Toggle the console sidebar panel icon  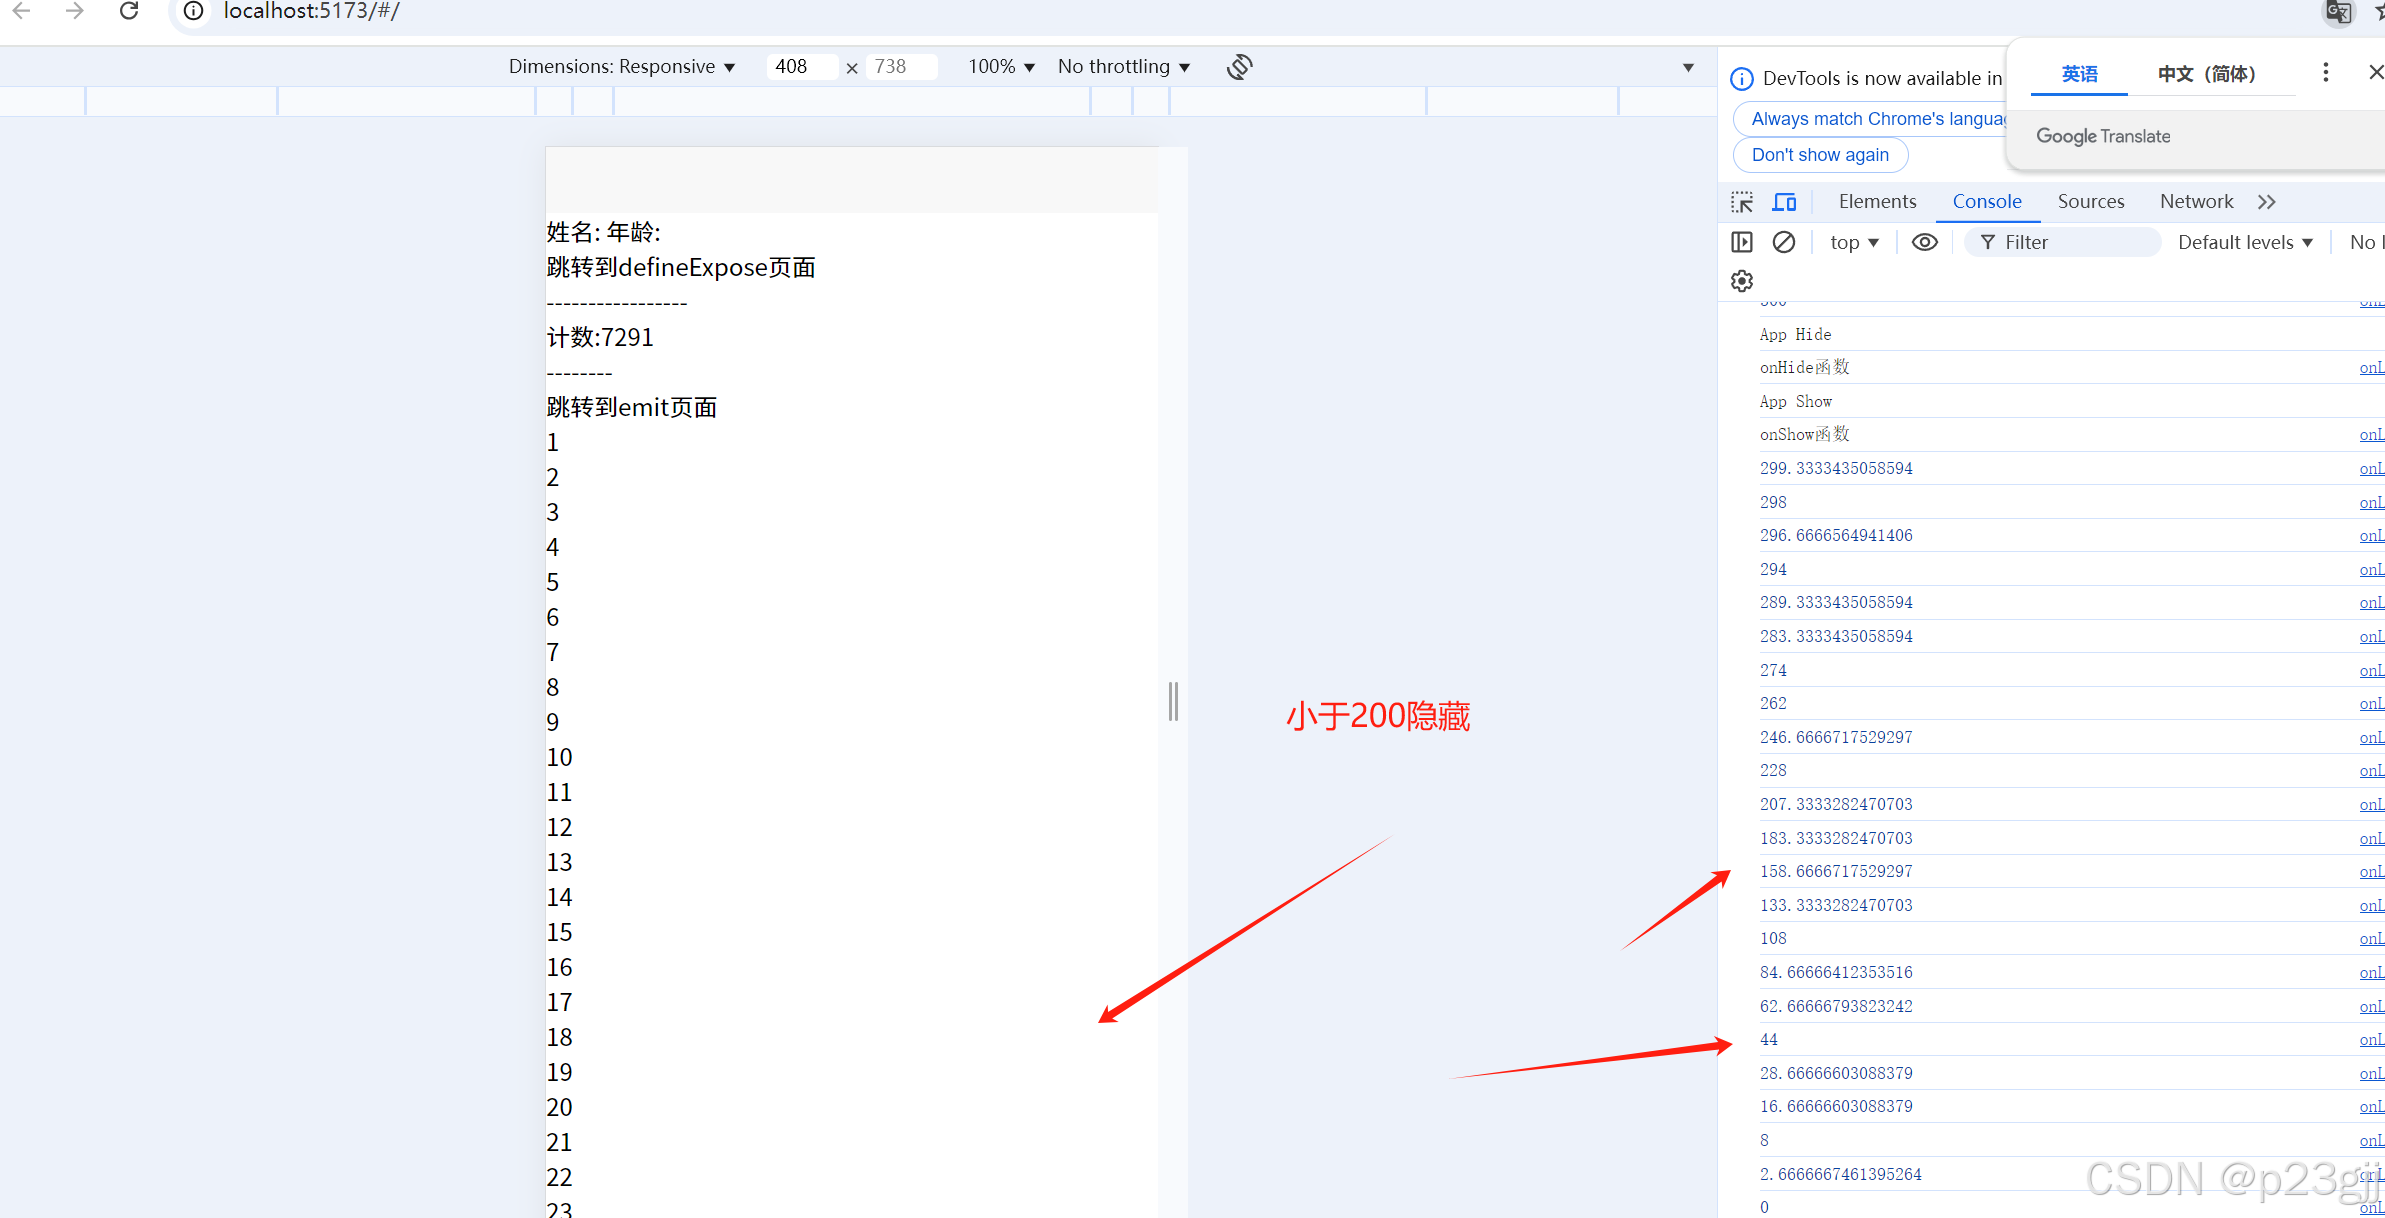point(1742,242)
